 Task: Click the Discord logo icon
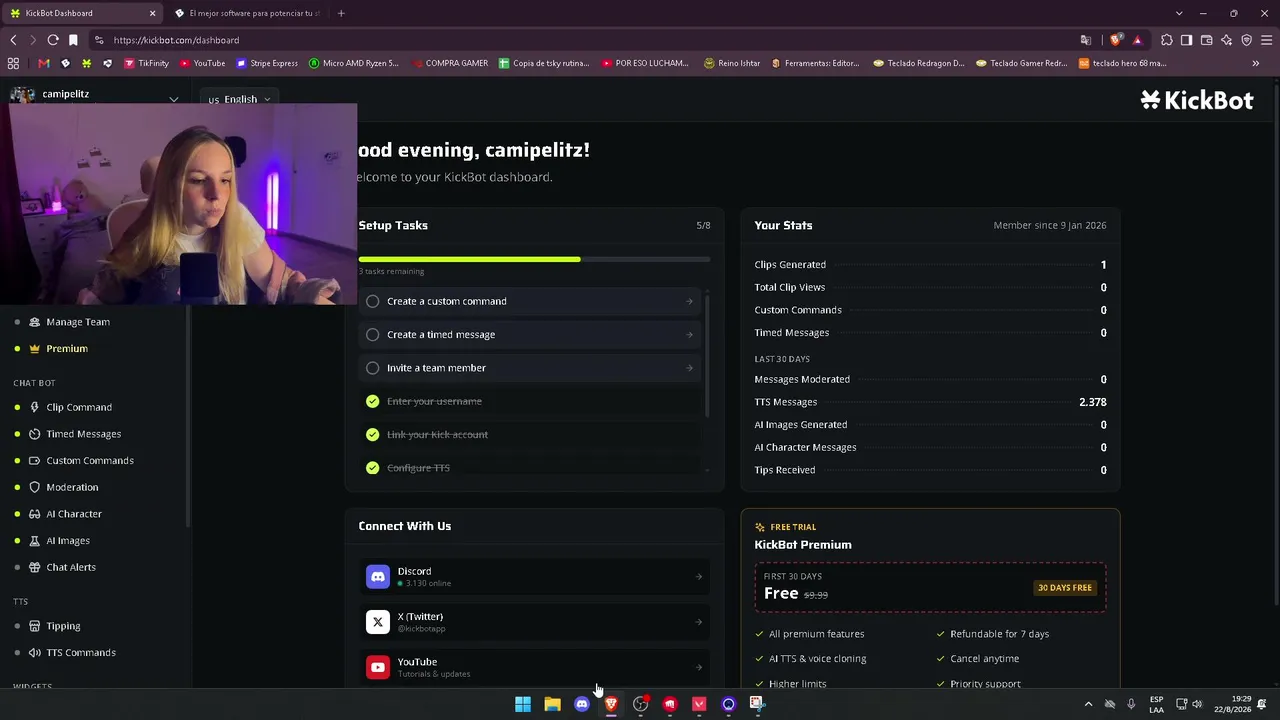pos(378,577)
